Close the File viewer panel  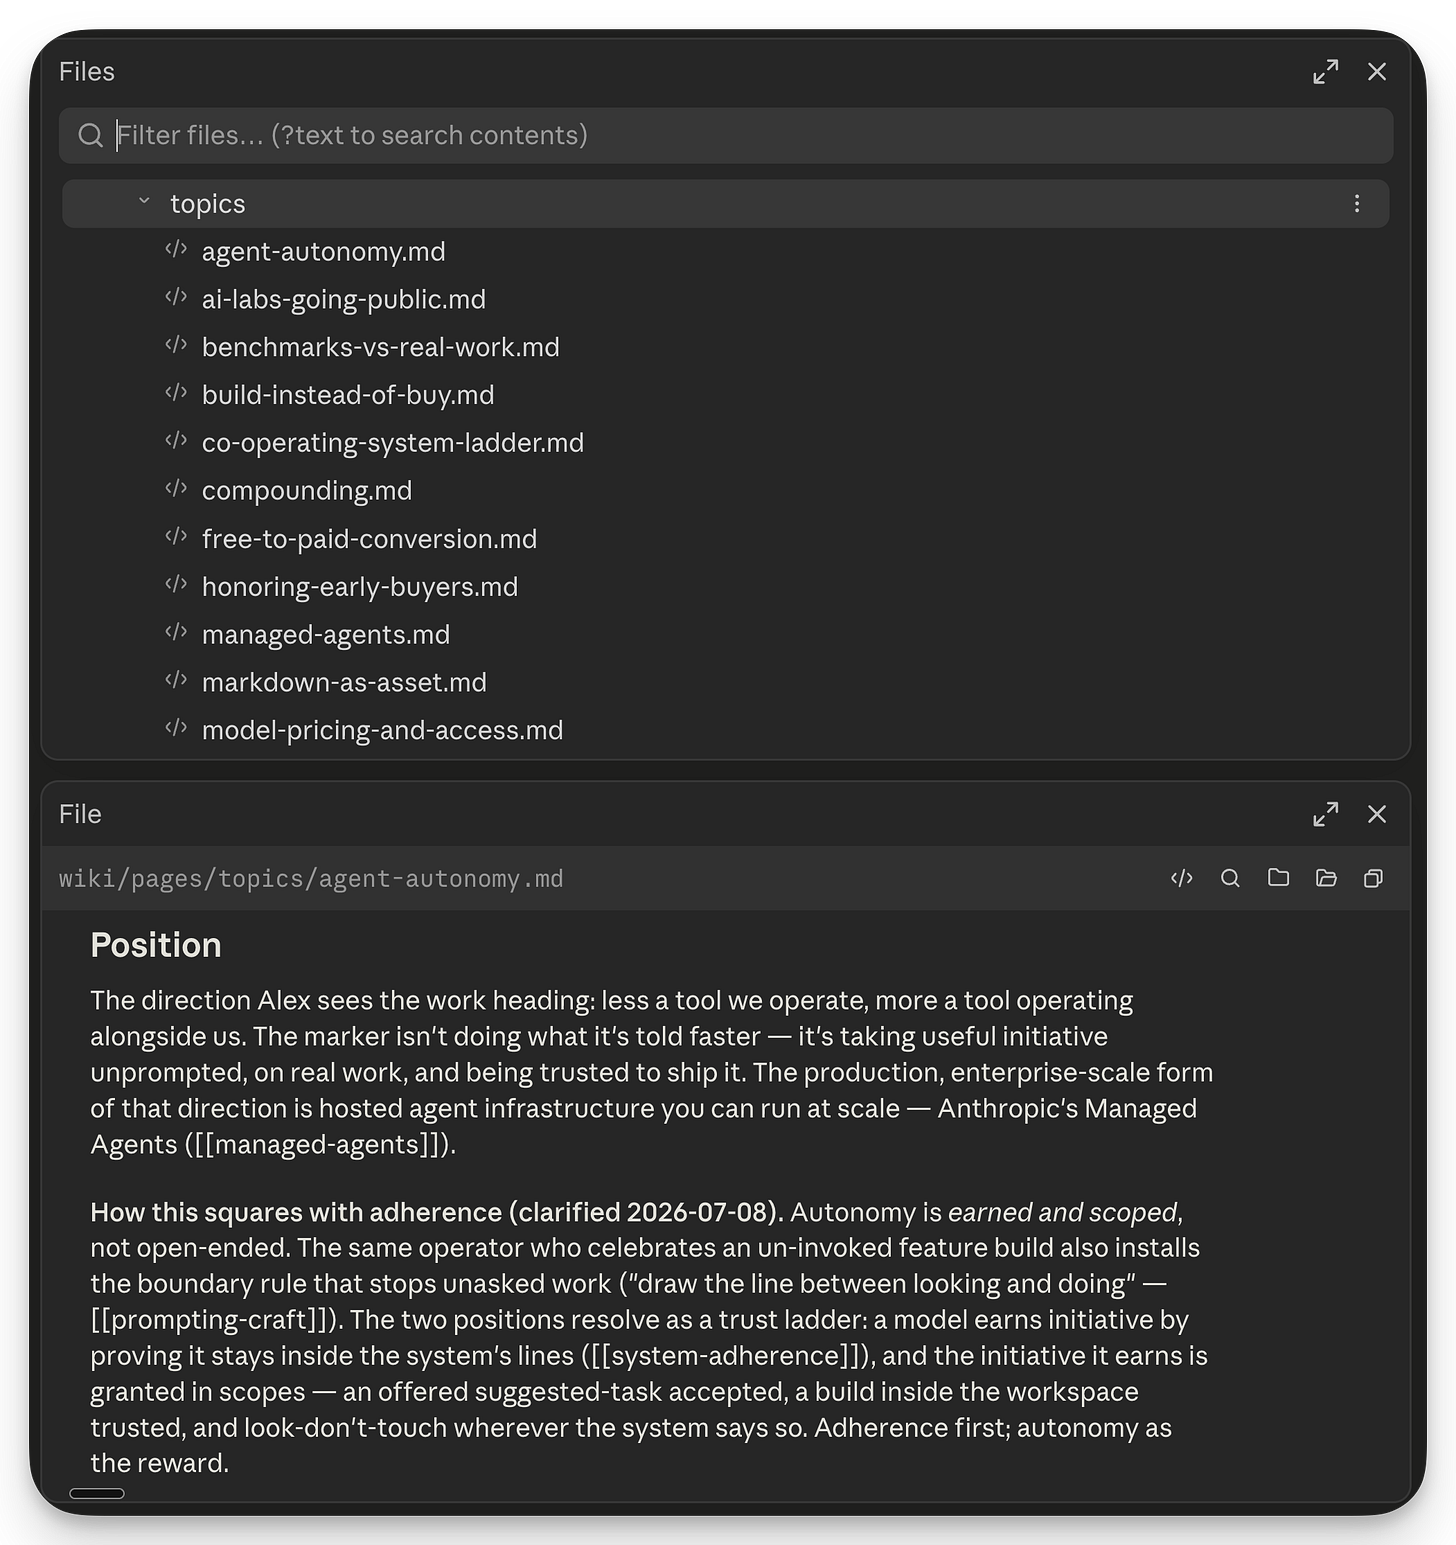point(1377,814)
